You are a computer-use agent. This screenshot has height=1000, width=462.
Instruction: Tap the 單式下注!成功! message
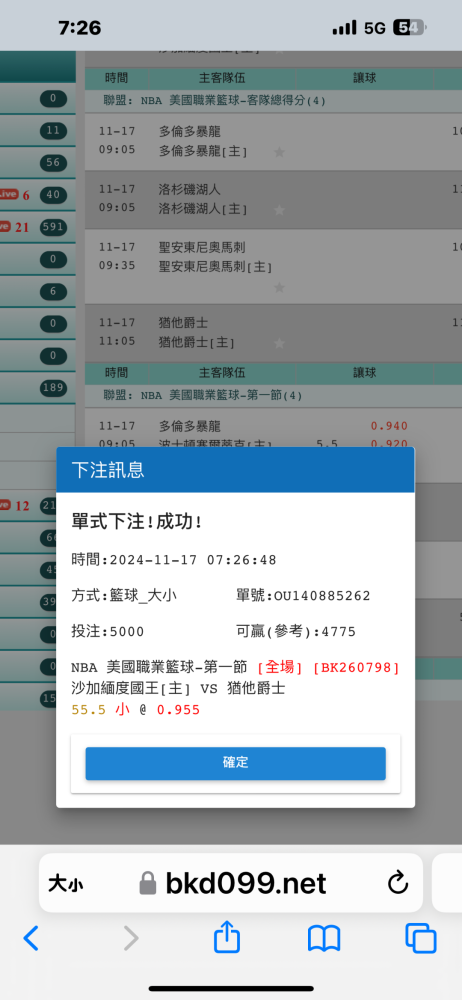tap(137, 522)
